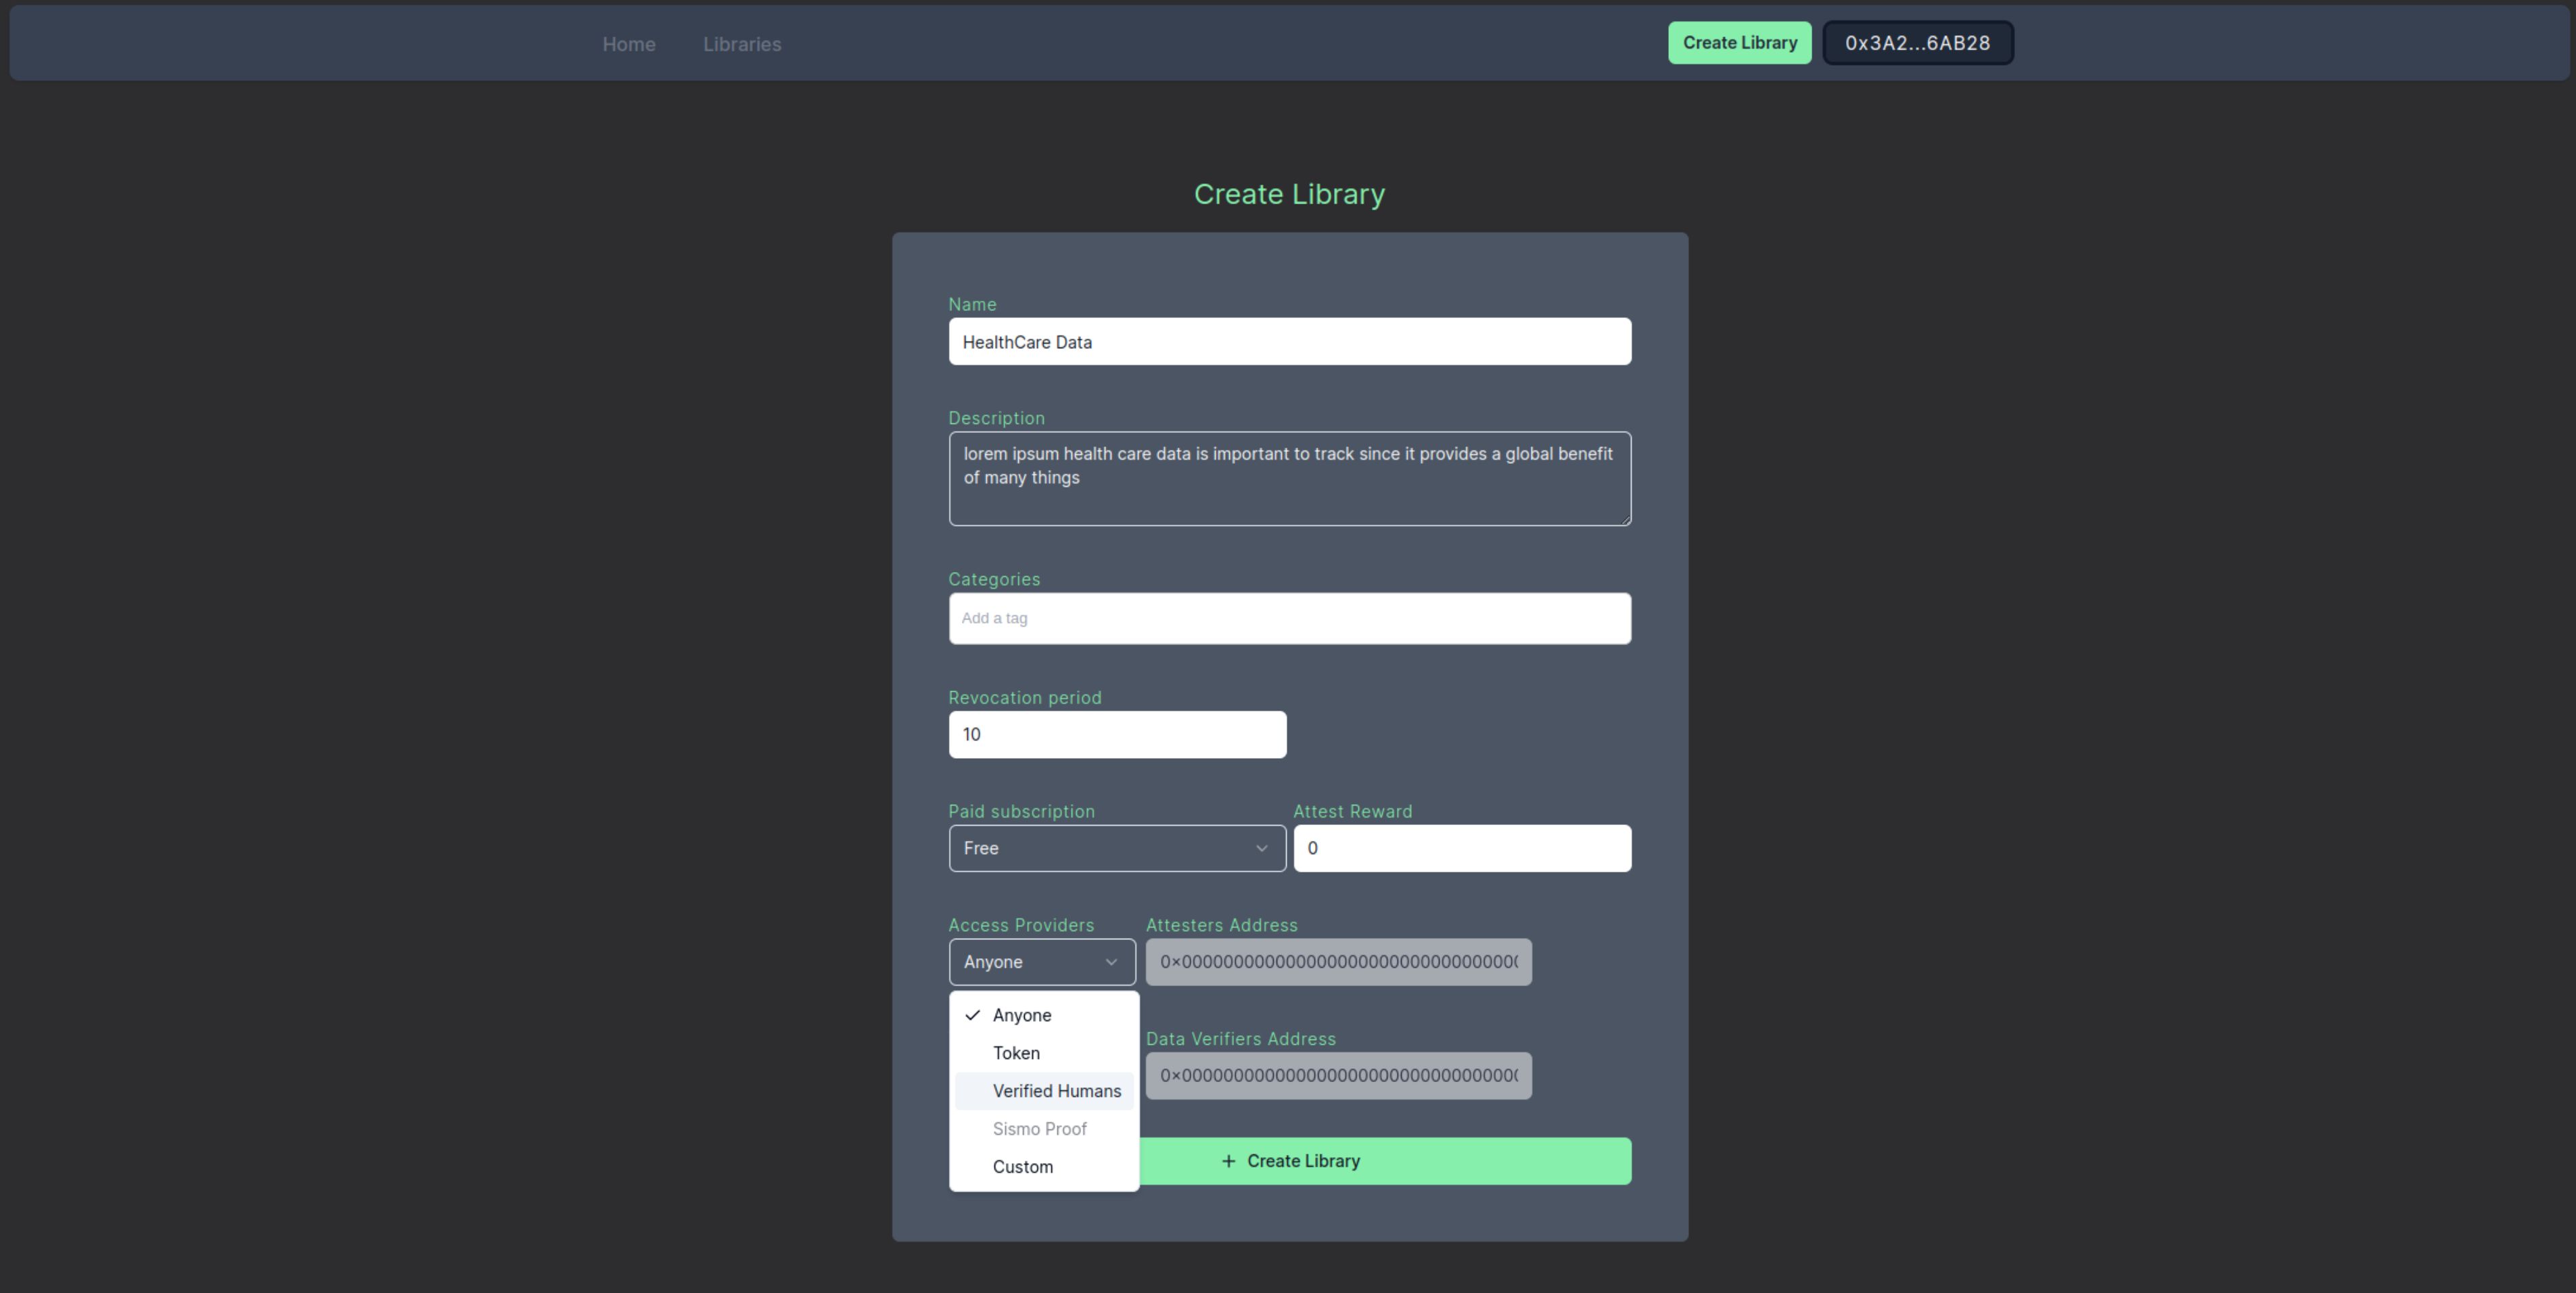2576x1293 pixels.
Task: Click the wallet address button 0x3A2...6AB28
Action: [x=1918, y=41]
